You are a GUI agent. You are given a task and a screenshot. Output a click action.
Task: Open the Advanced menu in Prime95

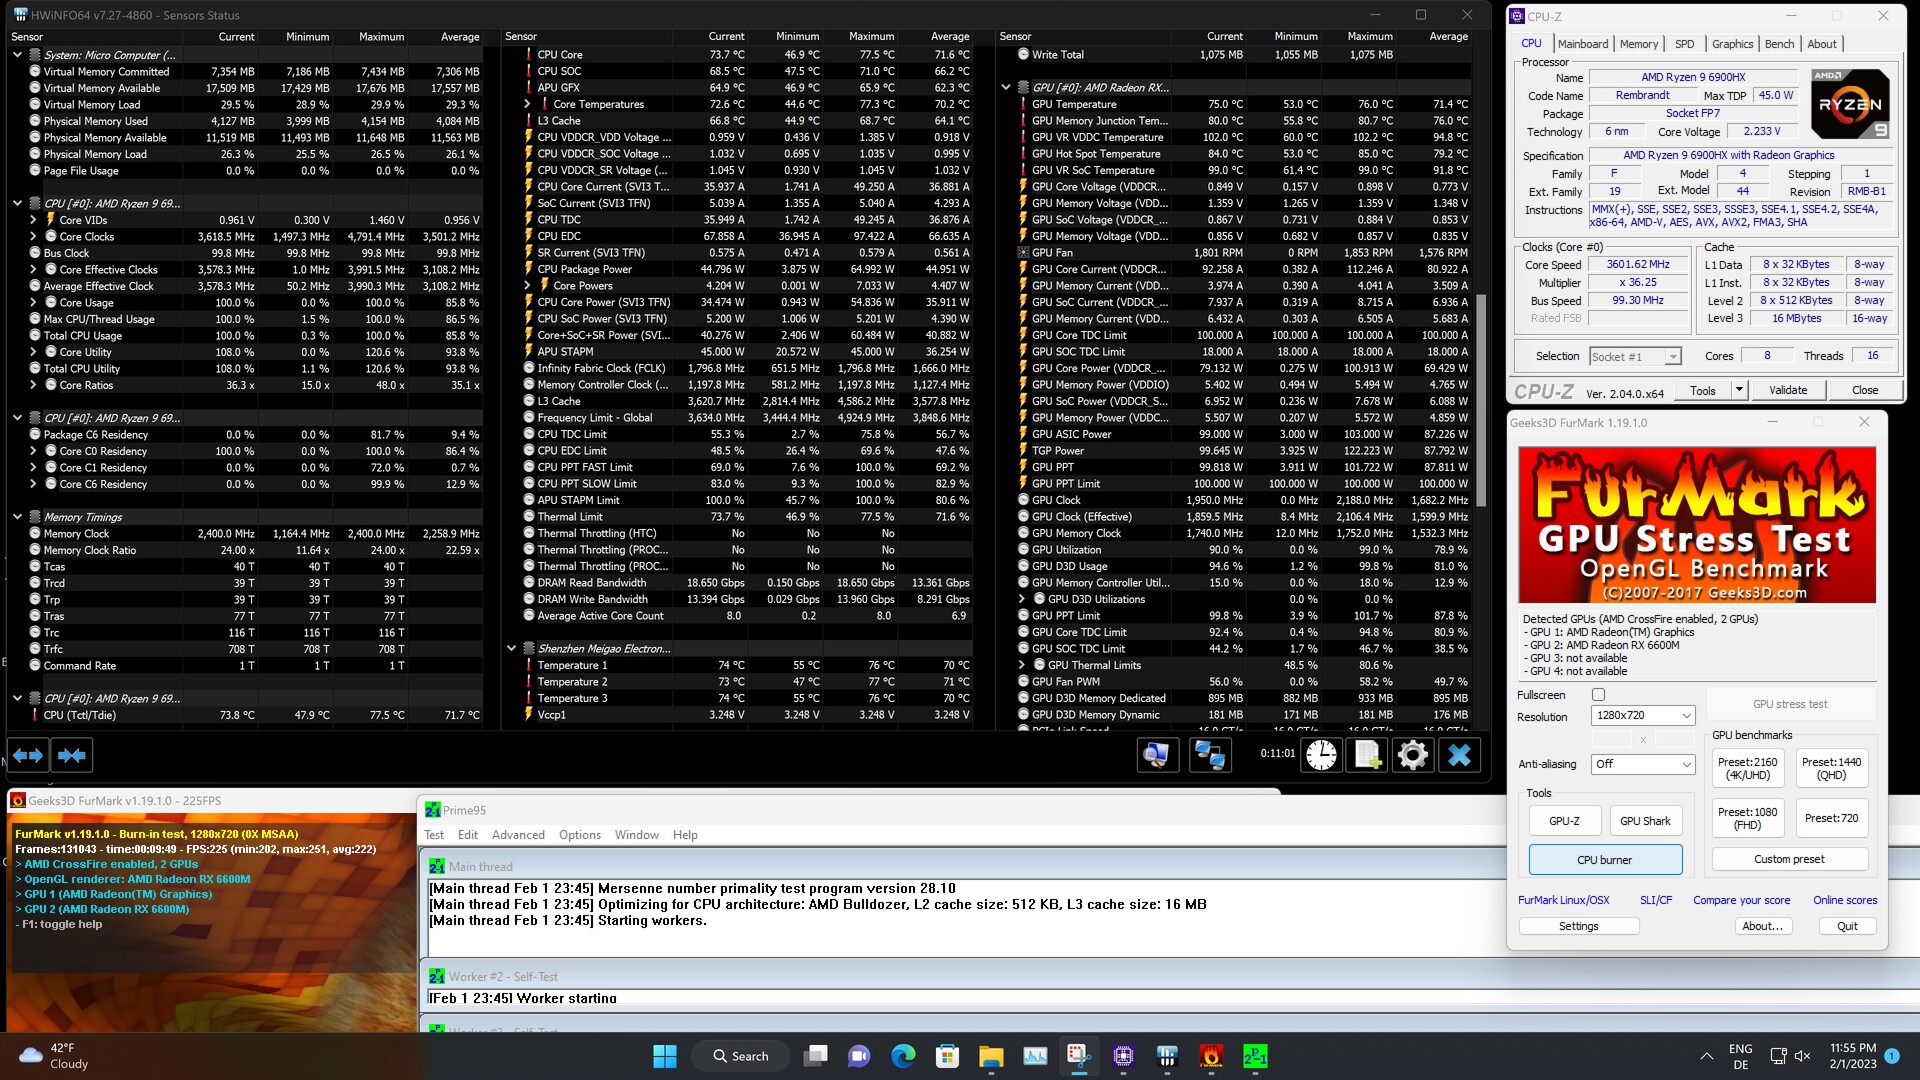(x=518, y=835)
